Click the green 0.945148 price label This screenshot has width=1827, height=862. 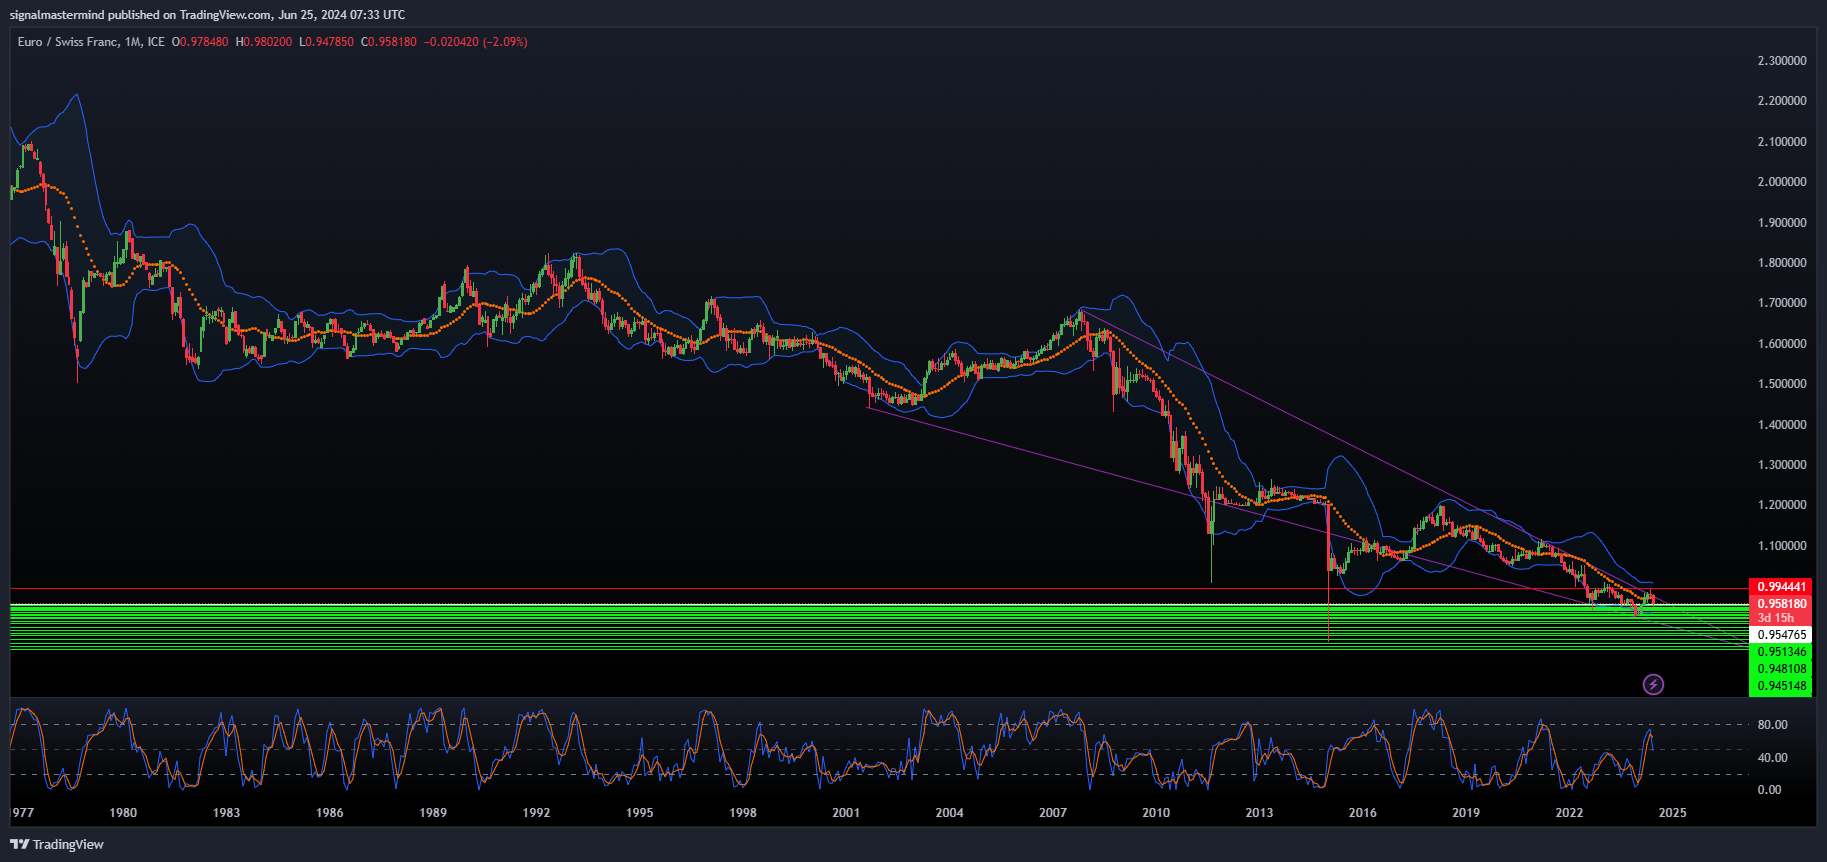click(1781, 686)
